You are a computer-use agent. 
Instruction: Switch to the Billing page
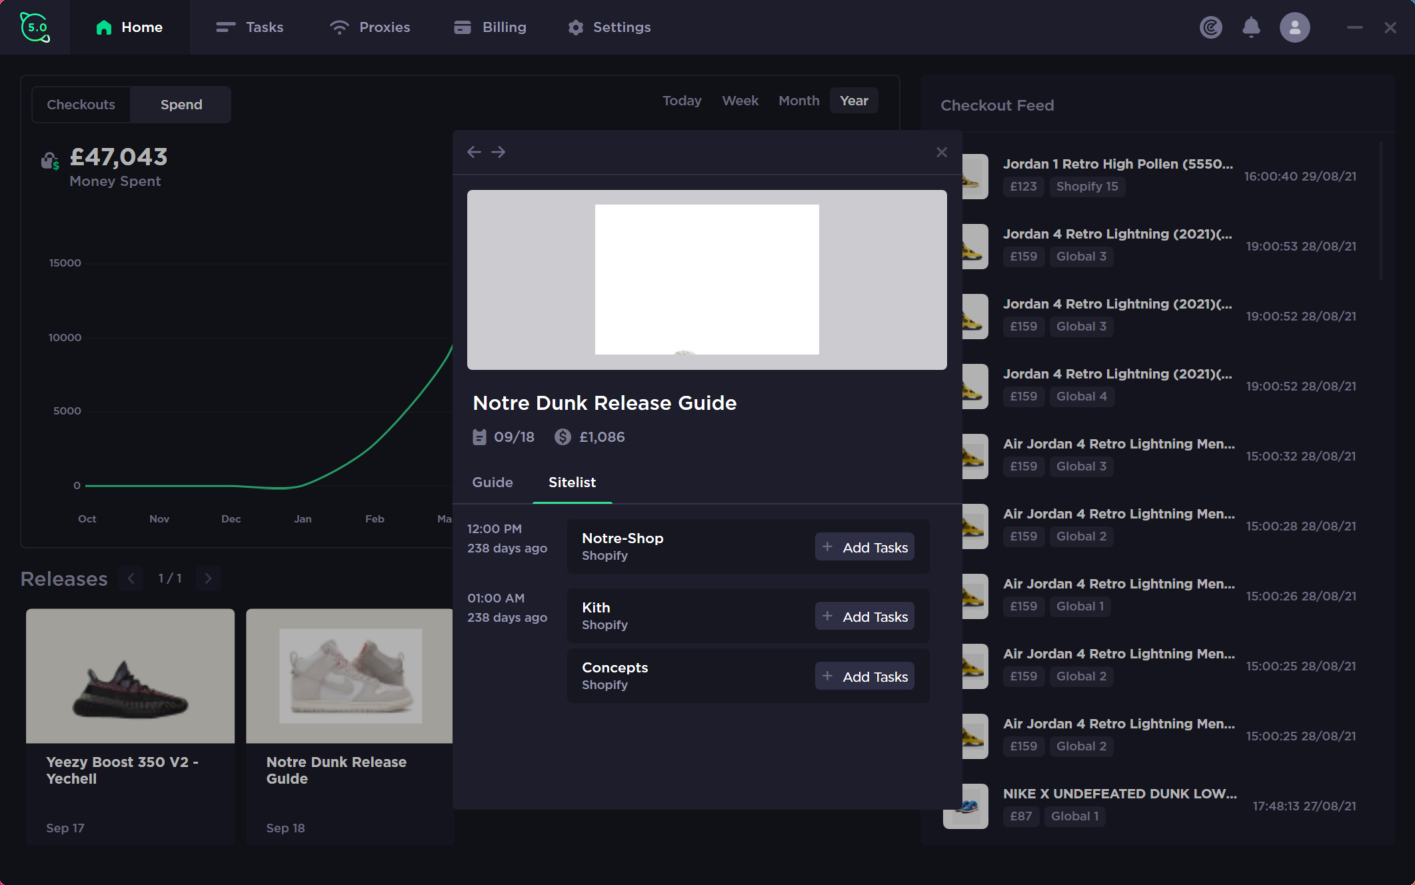pos(490,27)
